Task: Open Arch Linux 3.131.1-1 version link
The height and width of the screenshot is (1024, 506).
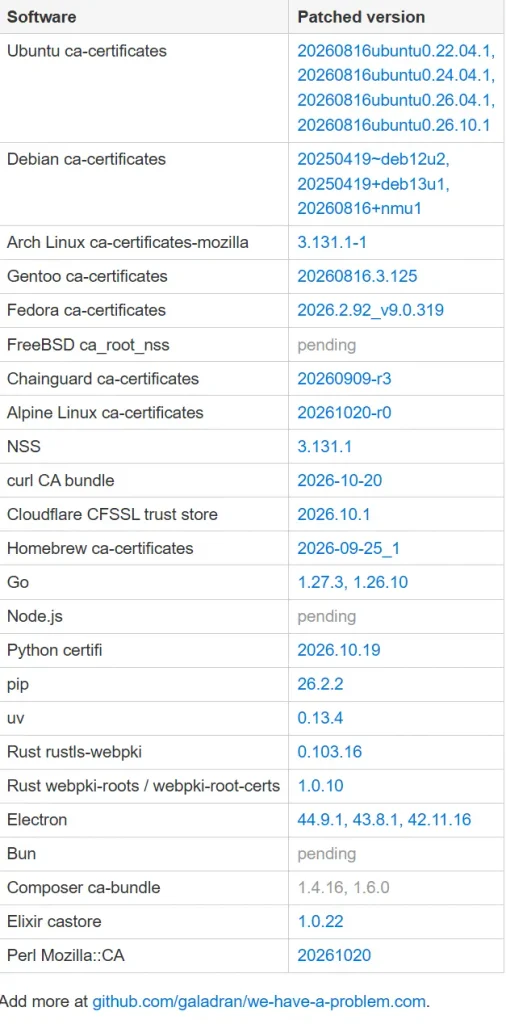Action: [332, 243]
